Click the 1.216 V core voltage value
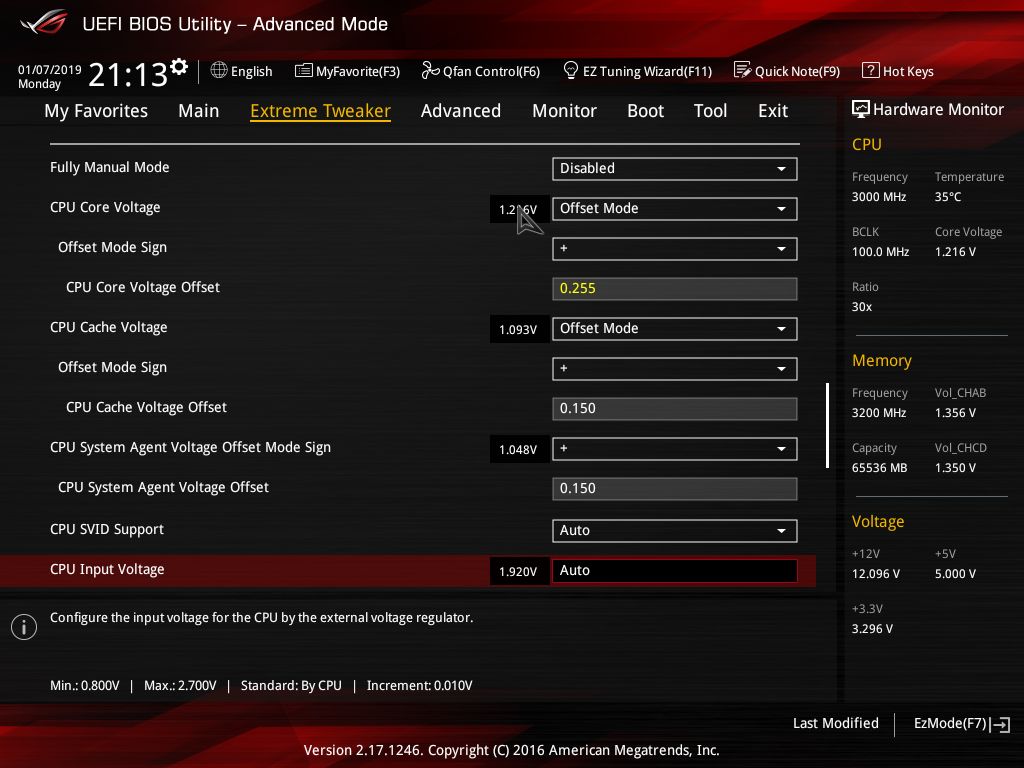The height and width of the screenshot is (768, 1024). [x=955, y=251]
